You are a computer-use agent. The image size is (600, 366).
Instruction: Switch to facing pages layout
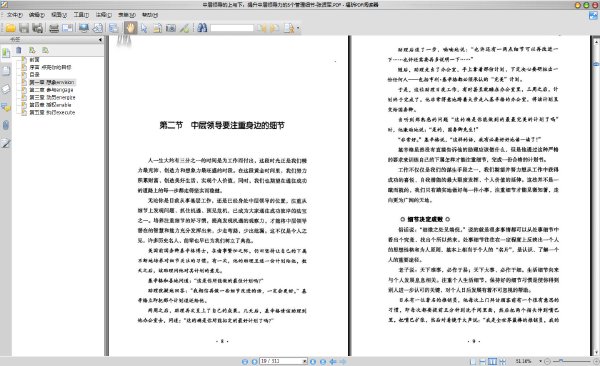[x=492, y=361]
